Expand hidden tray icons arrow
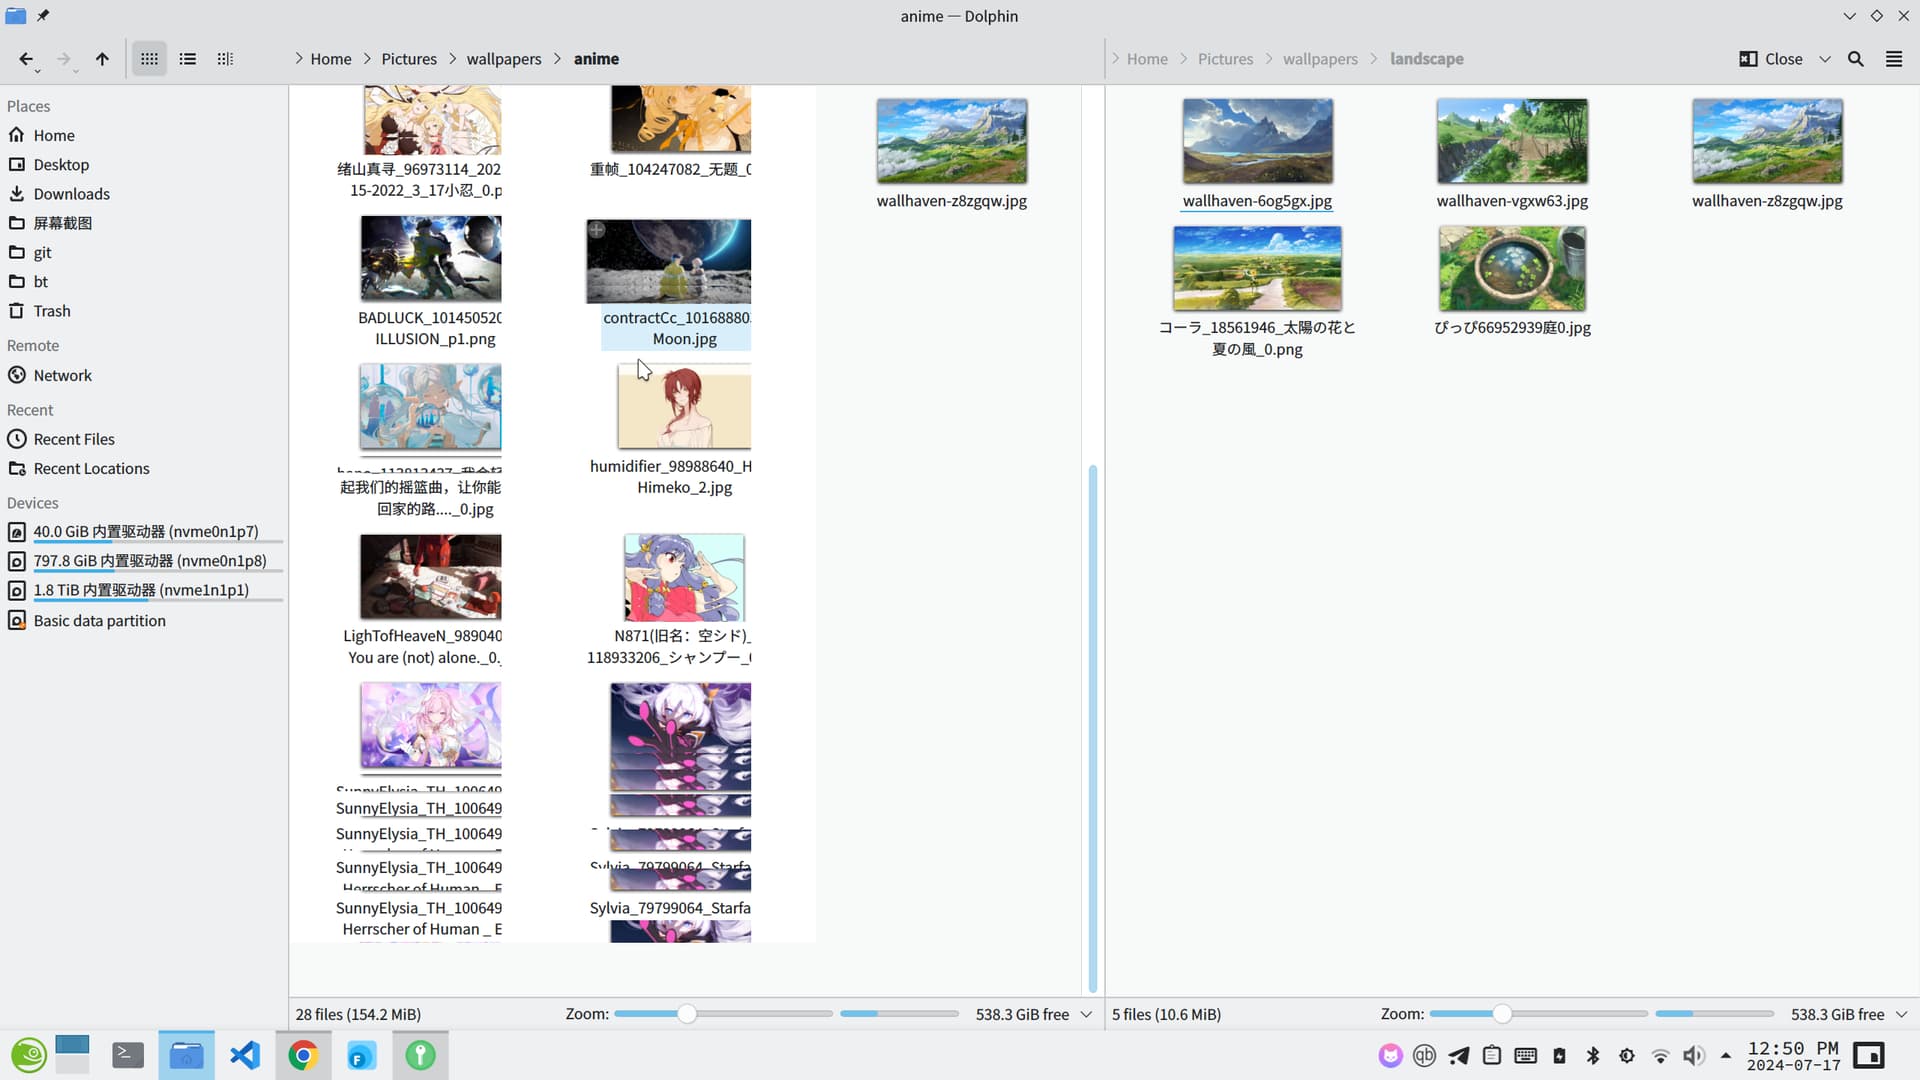Image resolution: width=1920 pixels, height=1080 pixels. [x=1726, y=1055]
